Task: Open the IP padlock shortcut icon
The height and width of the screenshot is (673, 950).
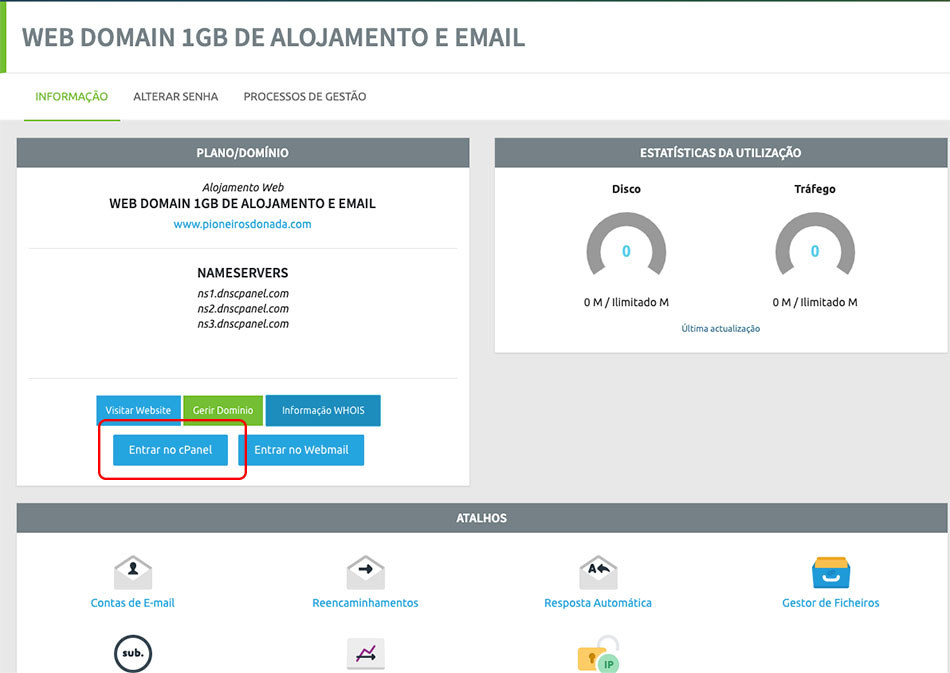Action: tap(598, 654)
